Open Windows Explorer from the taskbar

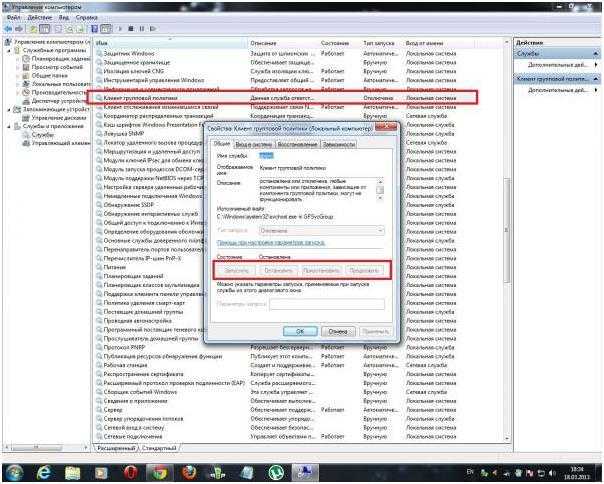[x=72, y=472]
